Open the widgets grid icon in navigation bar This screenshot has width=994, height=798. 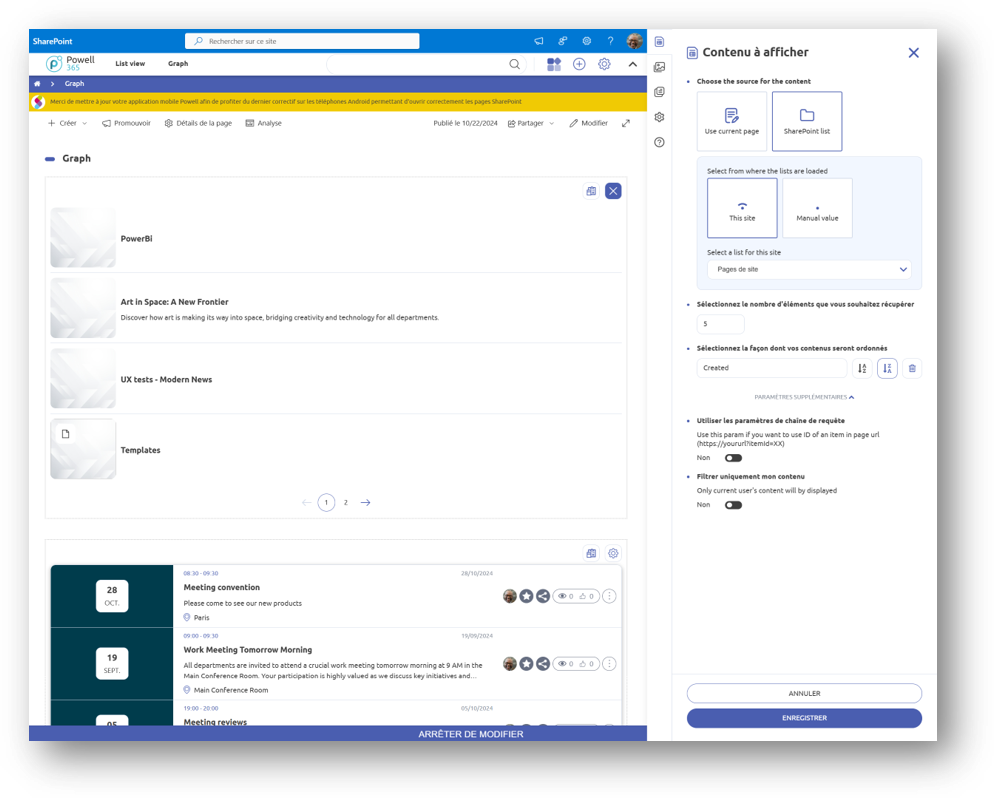(x=554, y=64)
